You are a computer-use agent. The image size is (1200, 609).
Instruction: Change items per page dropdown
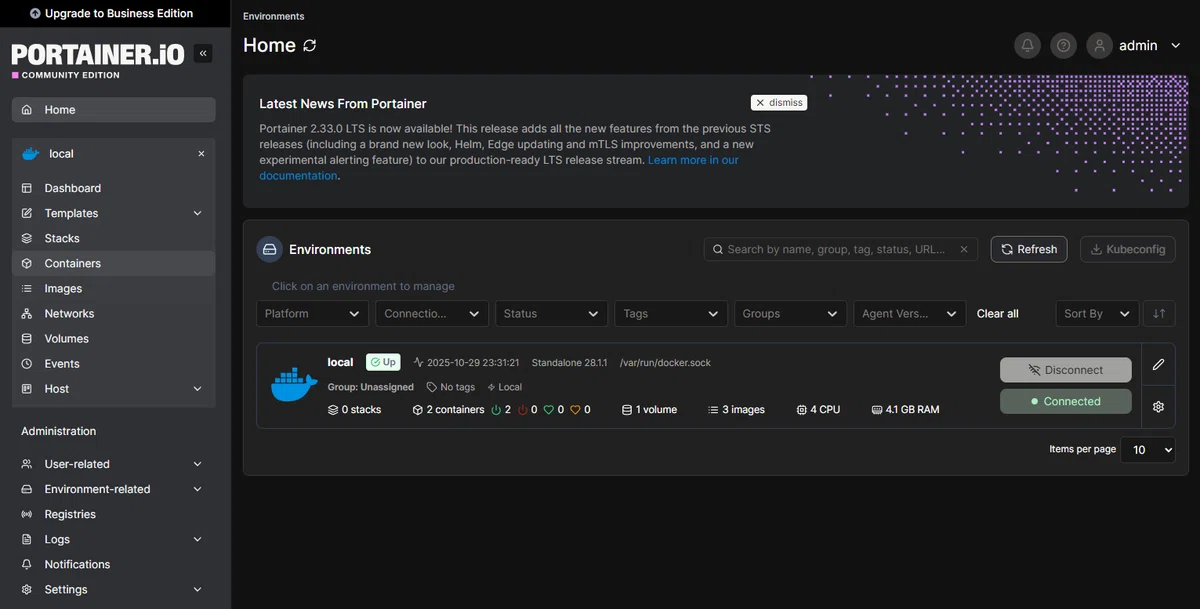pyautogui.click(x=1148, y=450)
